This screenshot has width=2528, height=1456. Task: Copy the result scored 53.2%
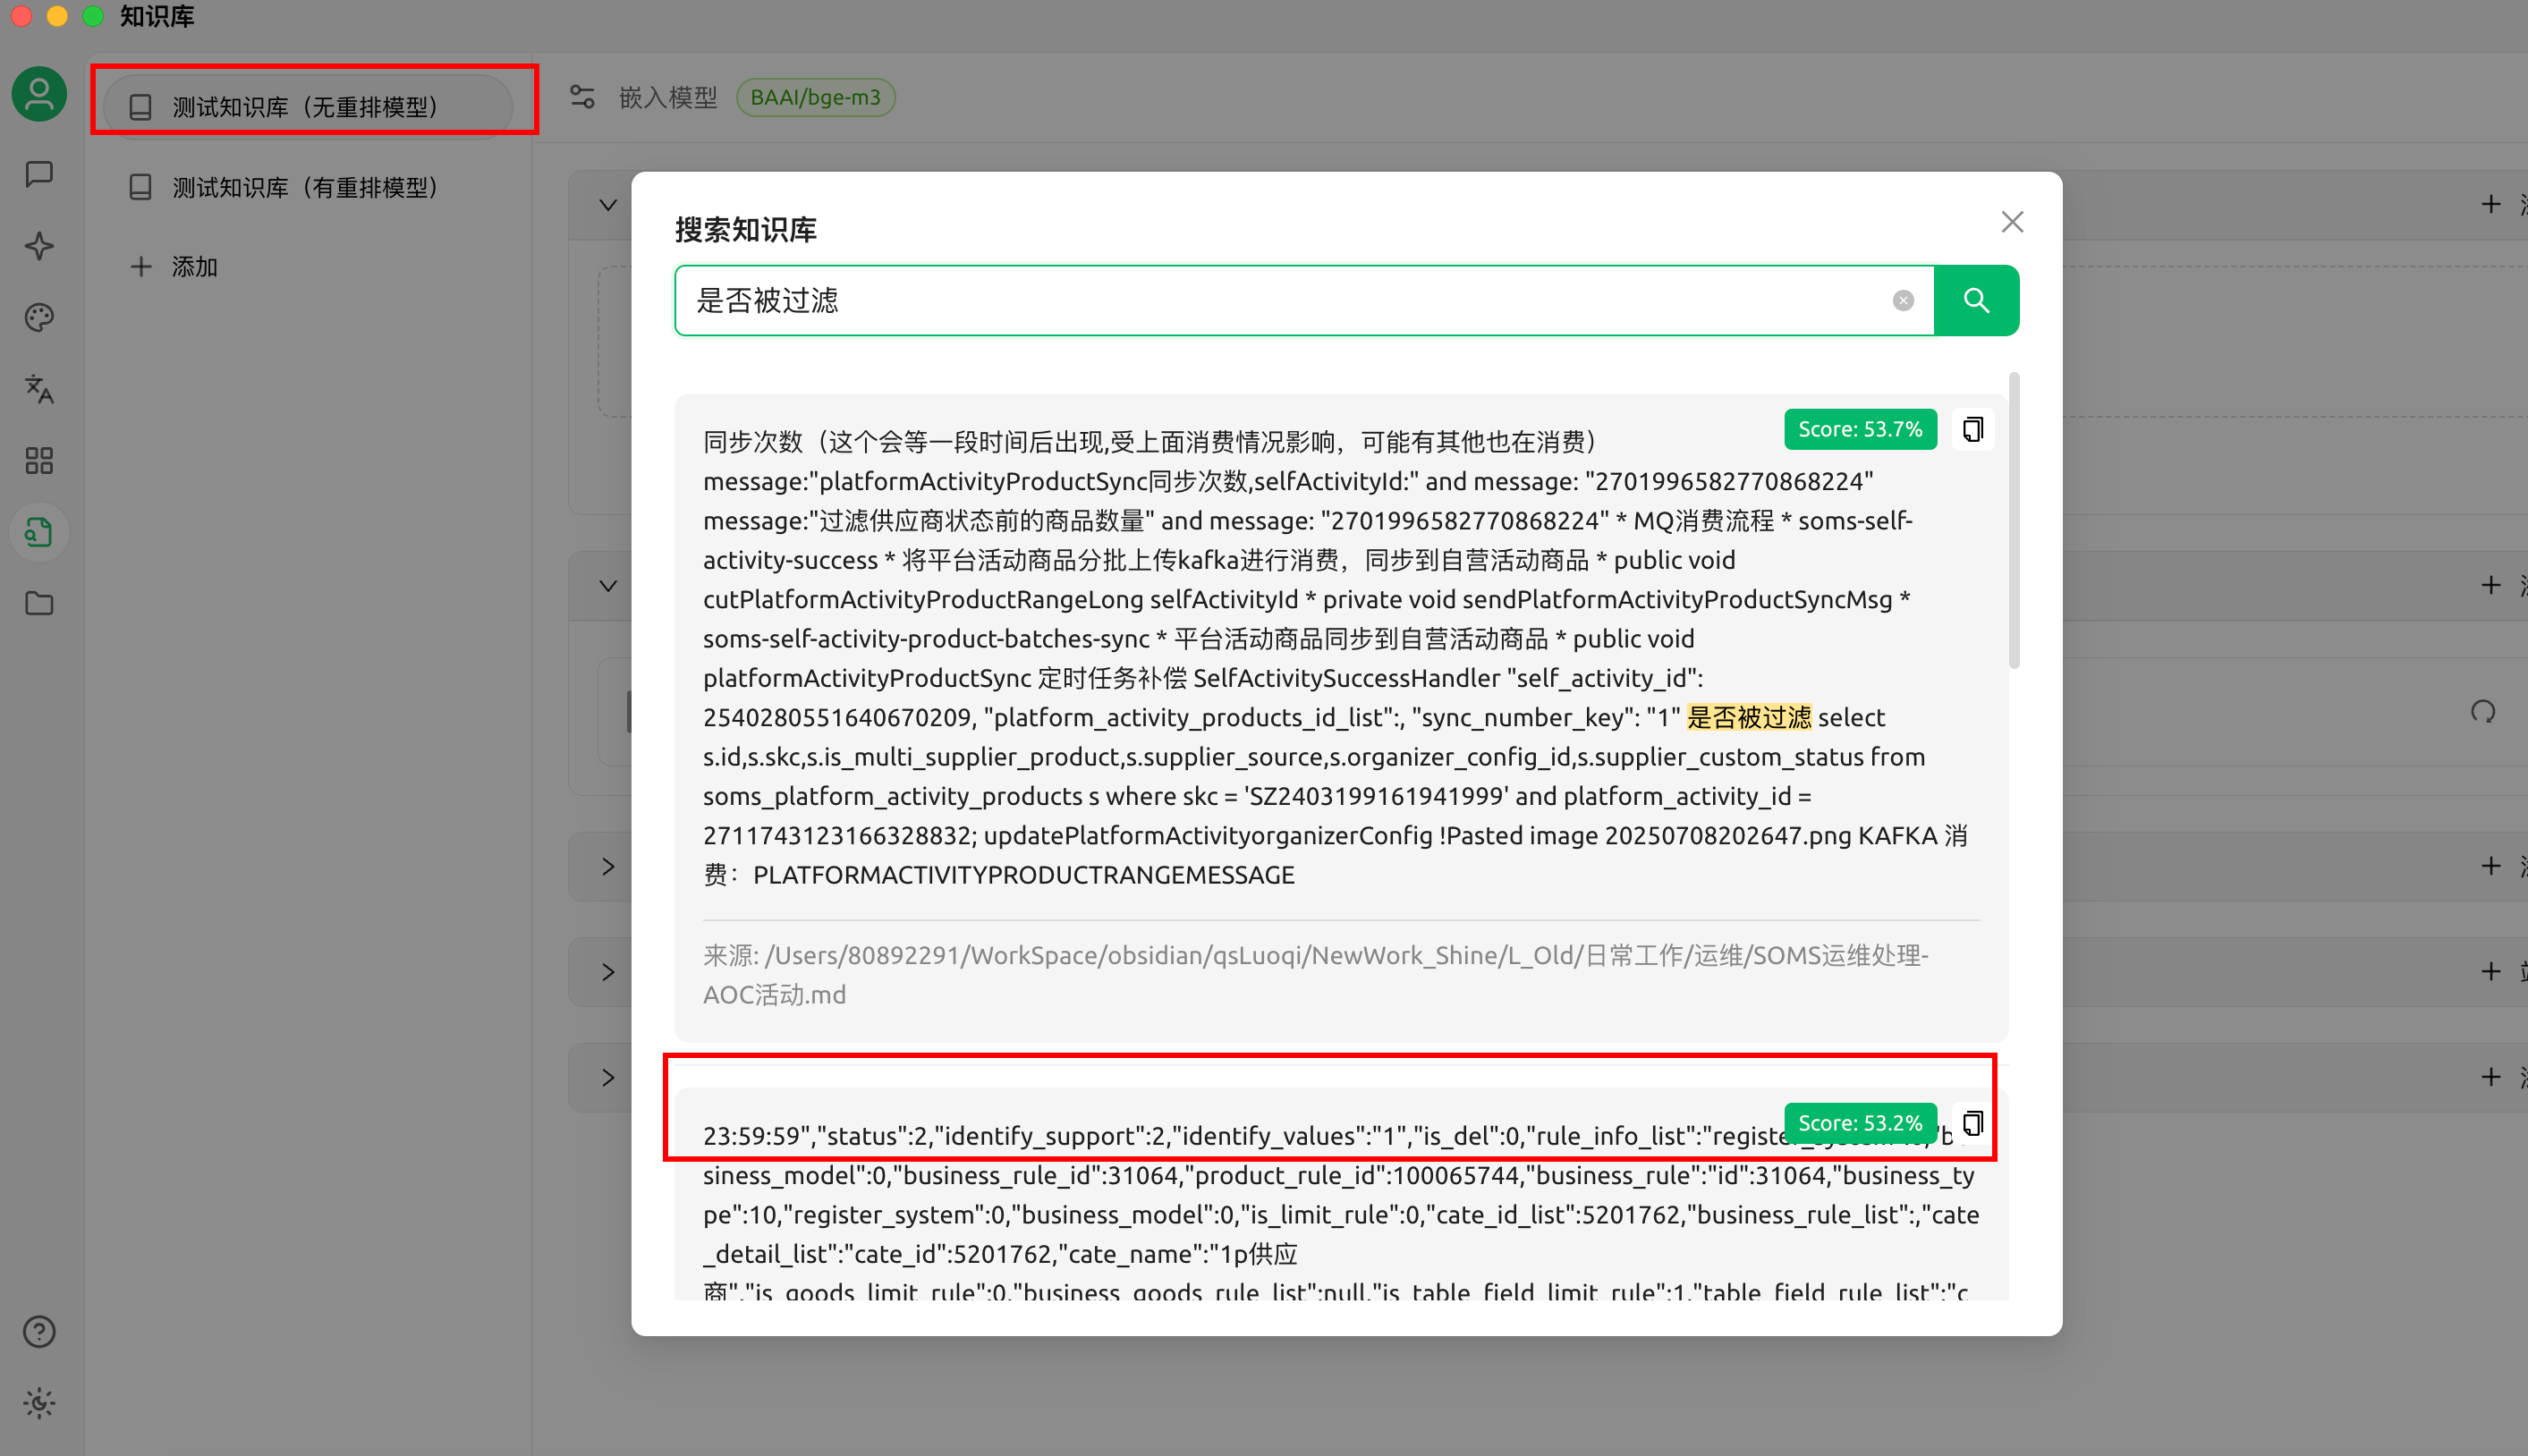[x=1973, y=1123]
